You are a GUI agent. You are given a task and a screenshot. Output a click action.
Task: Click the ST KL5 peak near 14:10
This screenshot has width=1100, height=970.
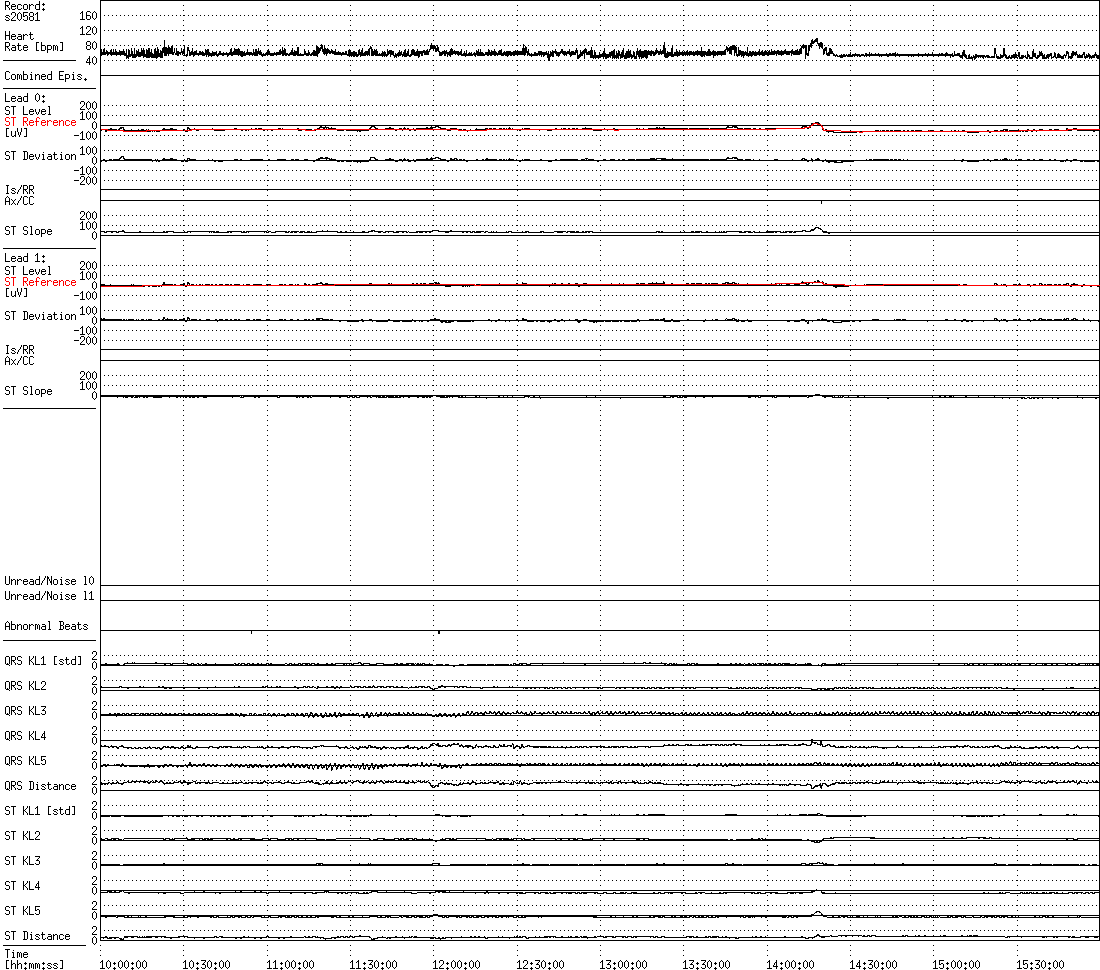point(817,913)
